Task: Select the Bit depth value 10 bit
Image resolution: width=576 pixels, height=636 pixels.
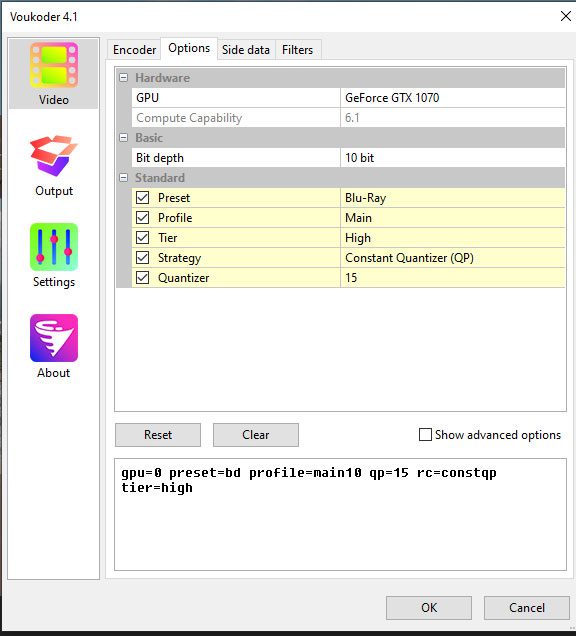Action: click(x=452, y=158)
